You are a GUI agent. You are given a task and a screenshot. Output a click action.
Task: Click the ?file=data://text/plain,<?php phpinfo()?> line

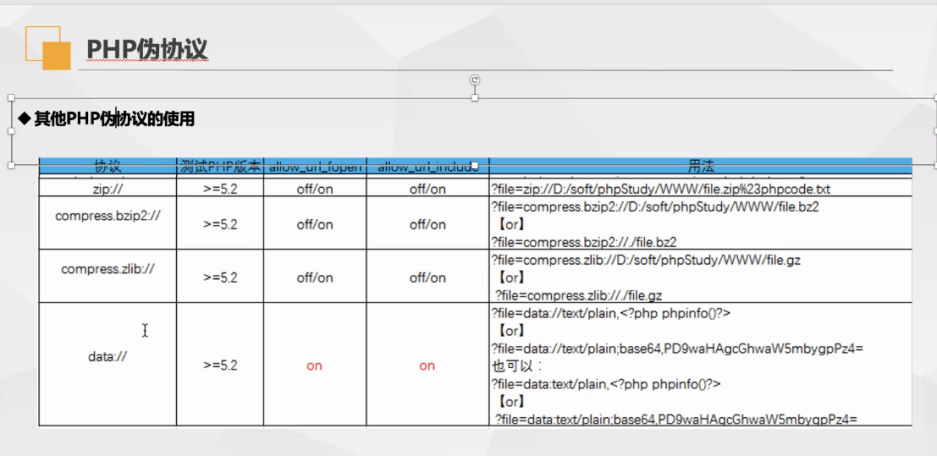point(611,313)
